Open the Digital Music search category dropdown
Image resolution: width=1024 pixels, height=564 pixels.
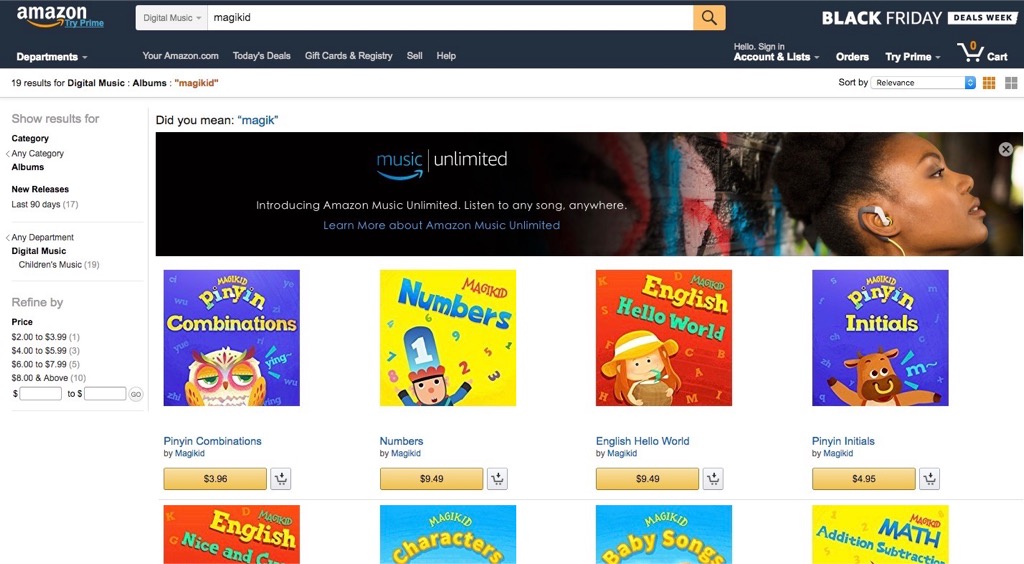[x=172, y=18]
